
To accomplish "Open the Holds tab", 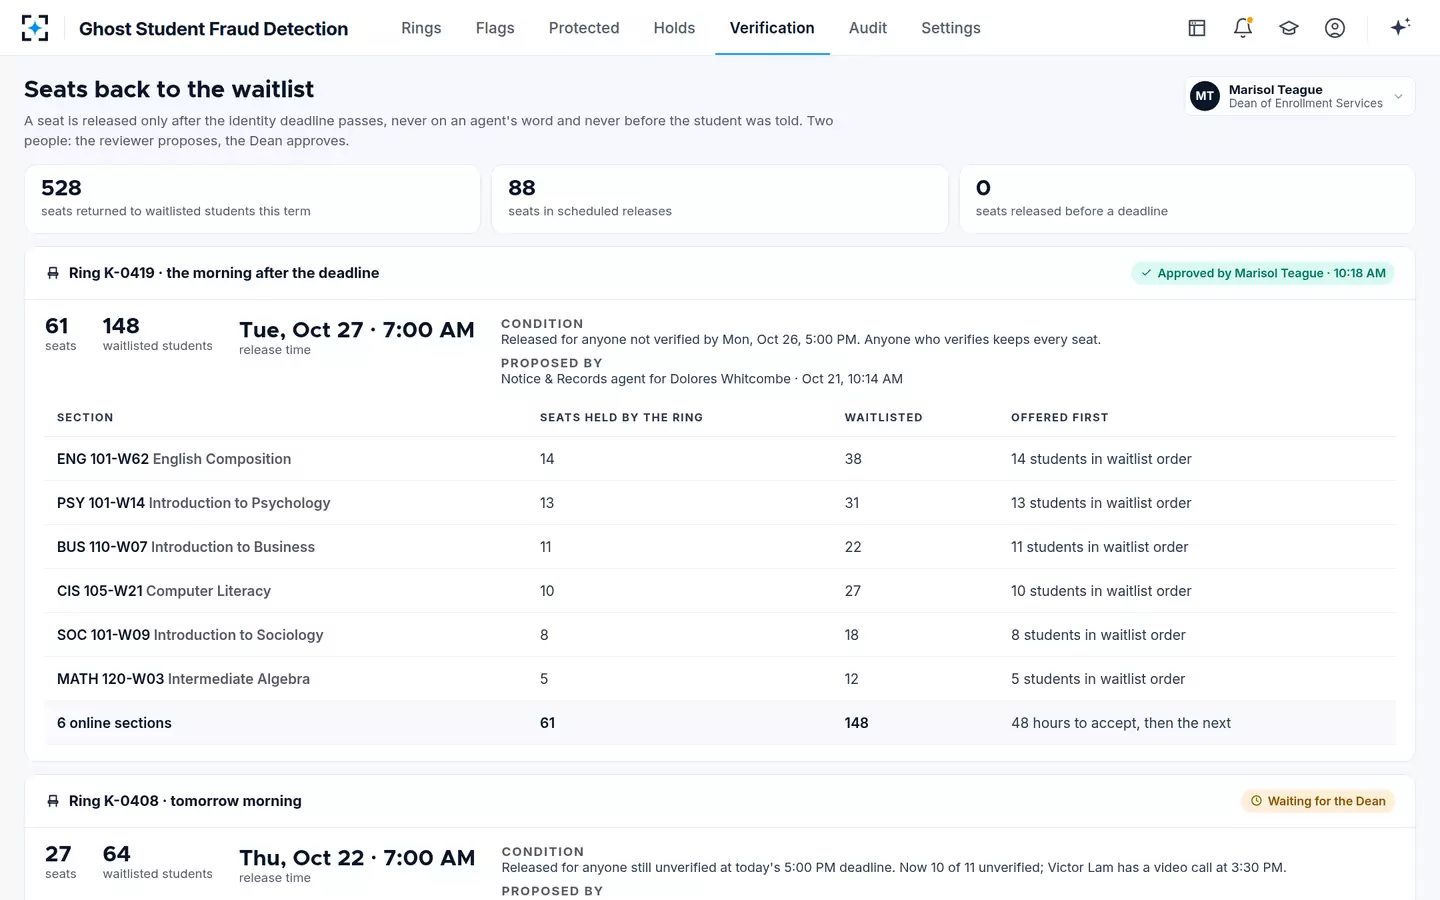I will click(x=674, y=28).
